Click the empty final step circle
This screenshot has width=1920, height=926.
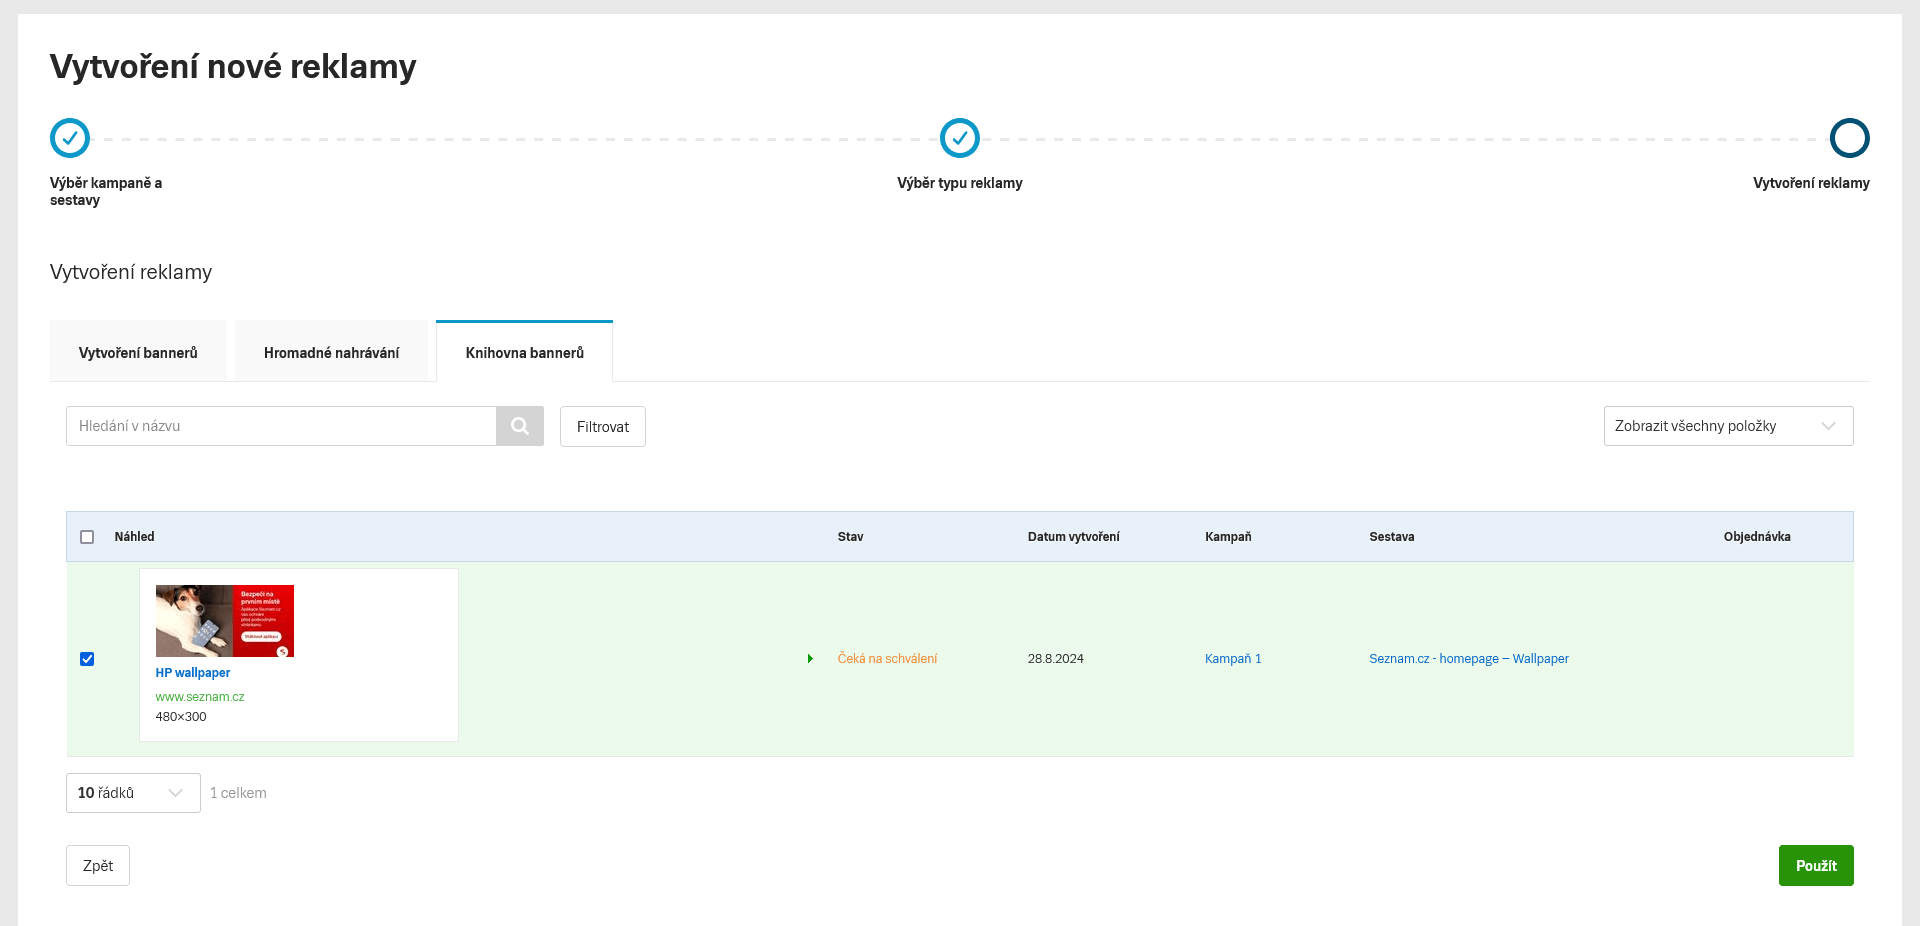tap(1849, 138)
